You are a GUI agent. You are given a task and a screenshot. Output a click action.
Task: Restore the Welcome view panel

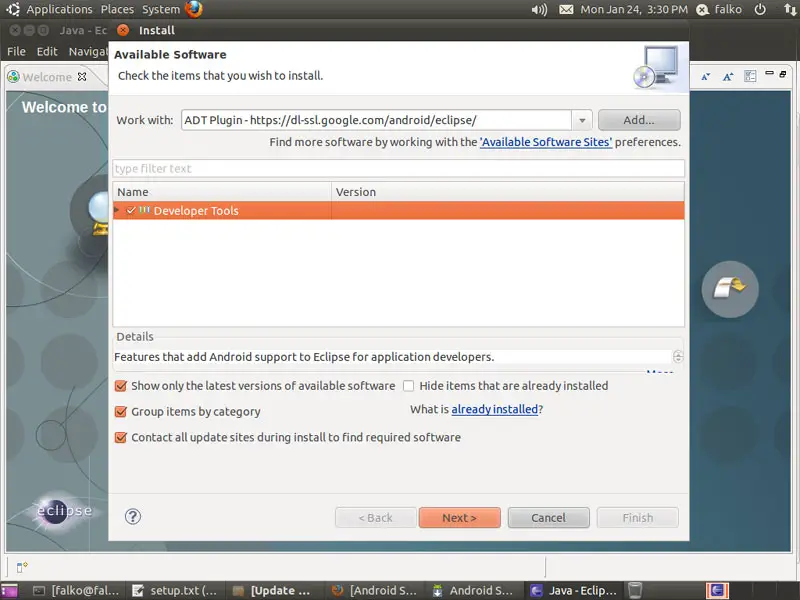[783, 74]
